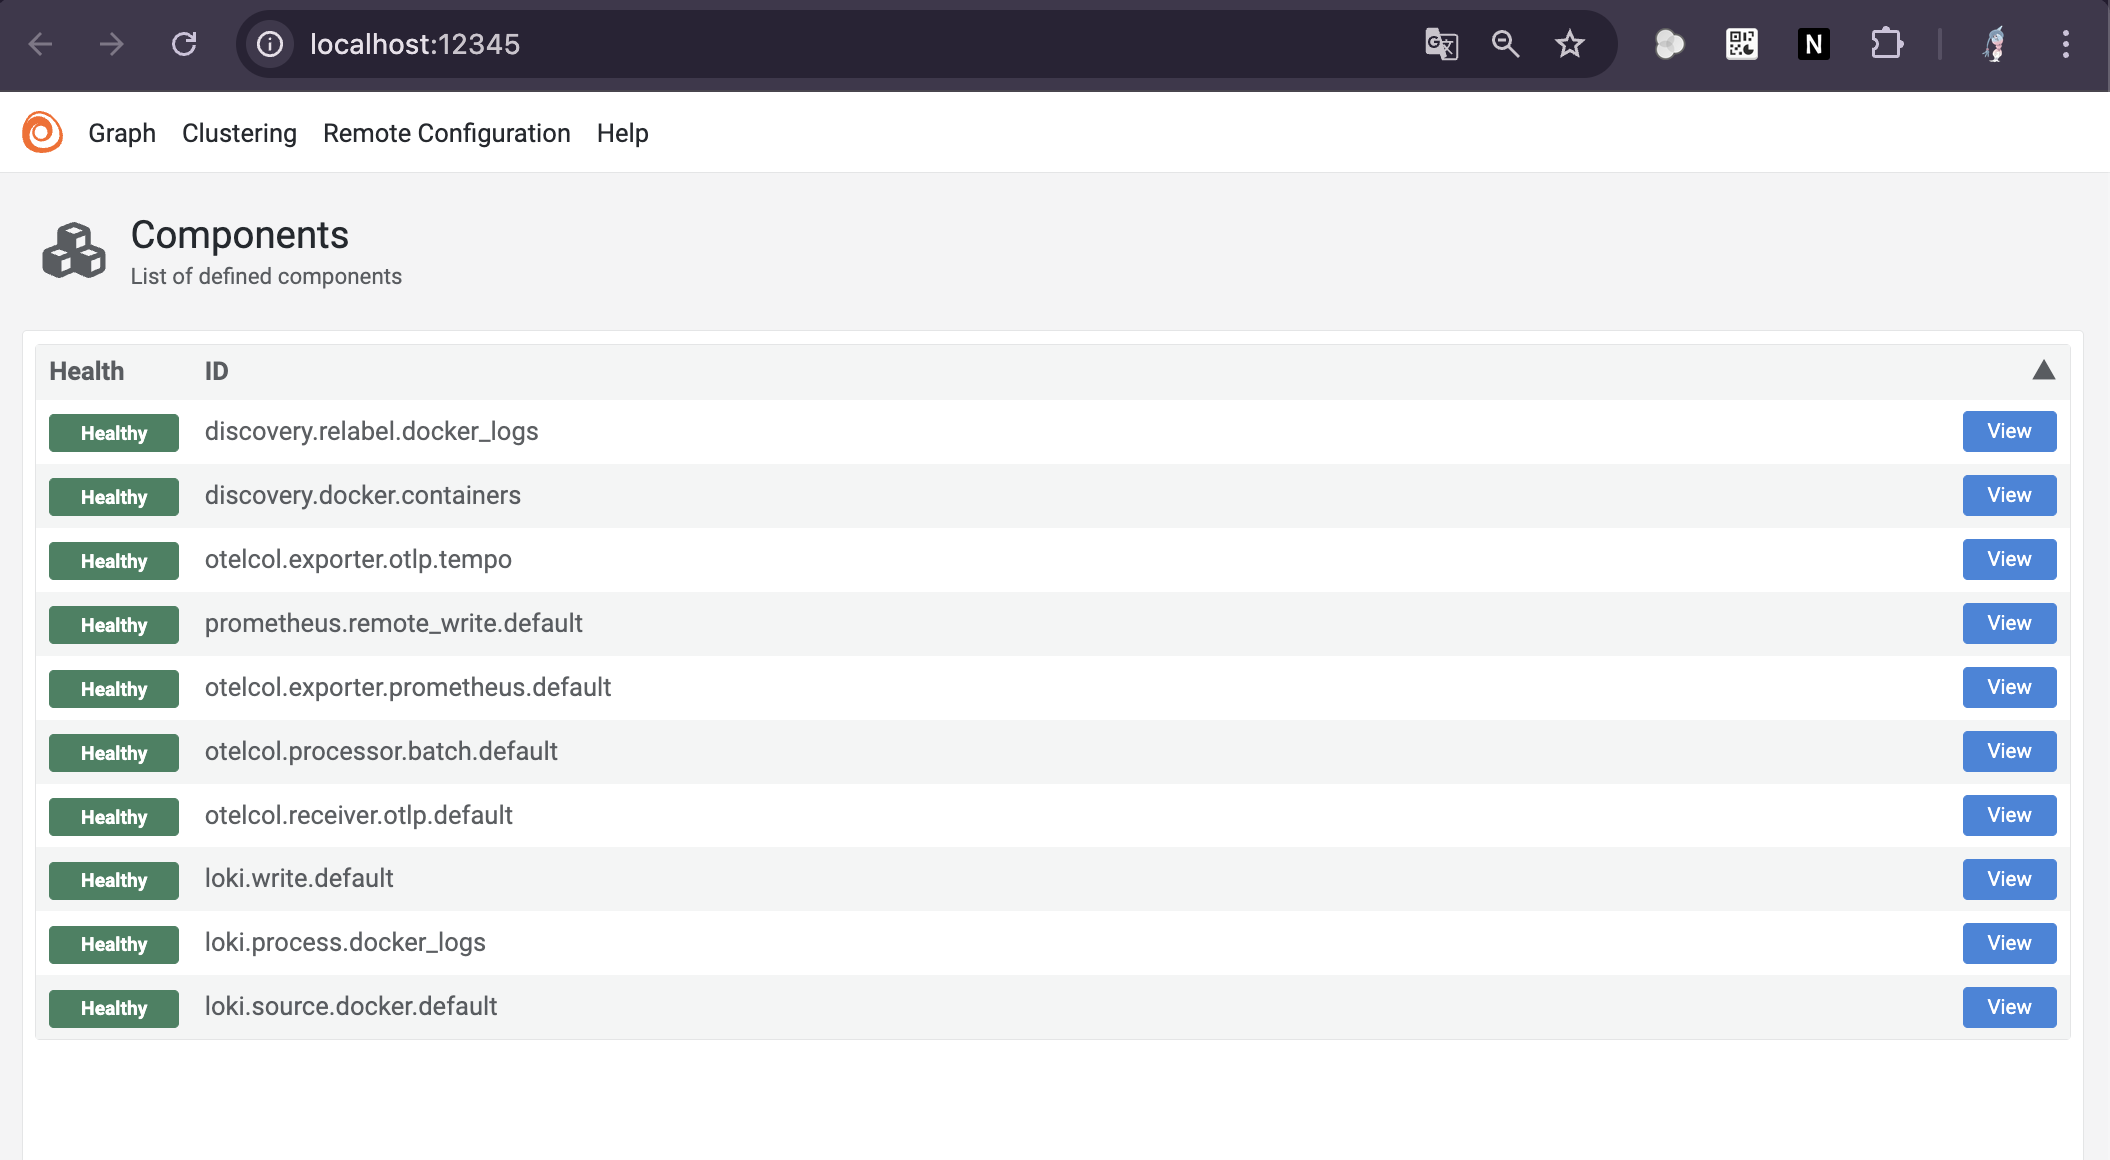Open the Notion extension icon

click(x=1813, y=44)
